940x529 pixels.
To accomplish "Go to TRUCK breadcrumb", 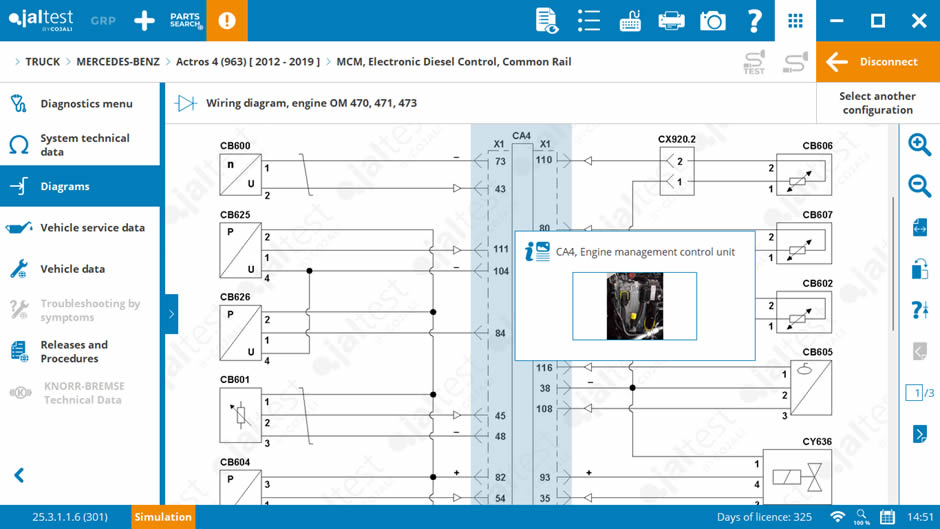I will 43,62.
